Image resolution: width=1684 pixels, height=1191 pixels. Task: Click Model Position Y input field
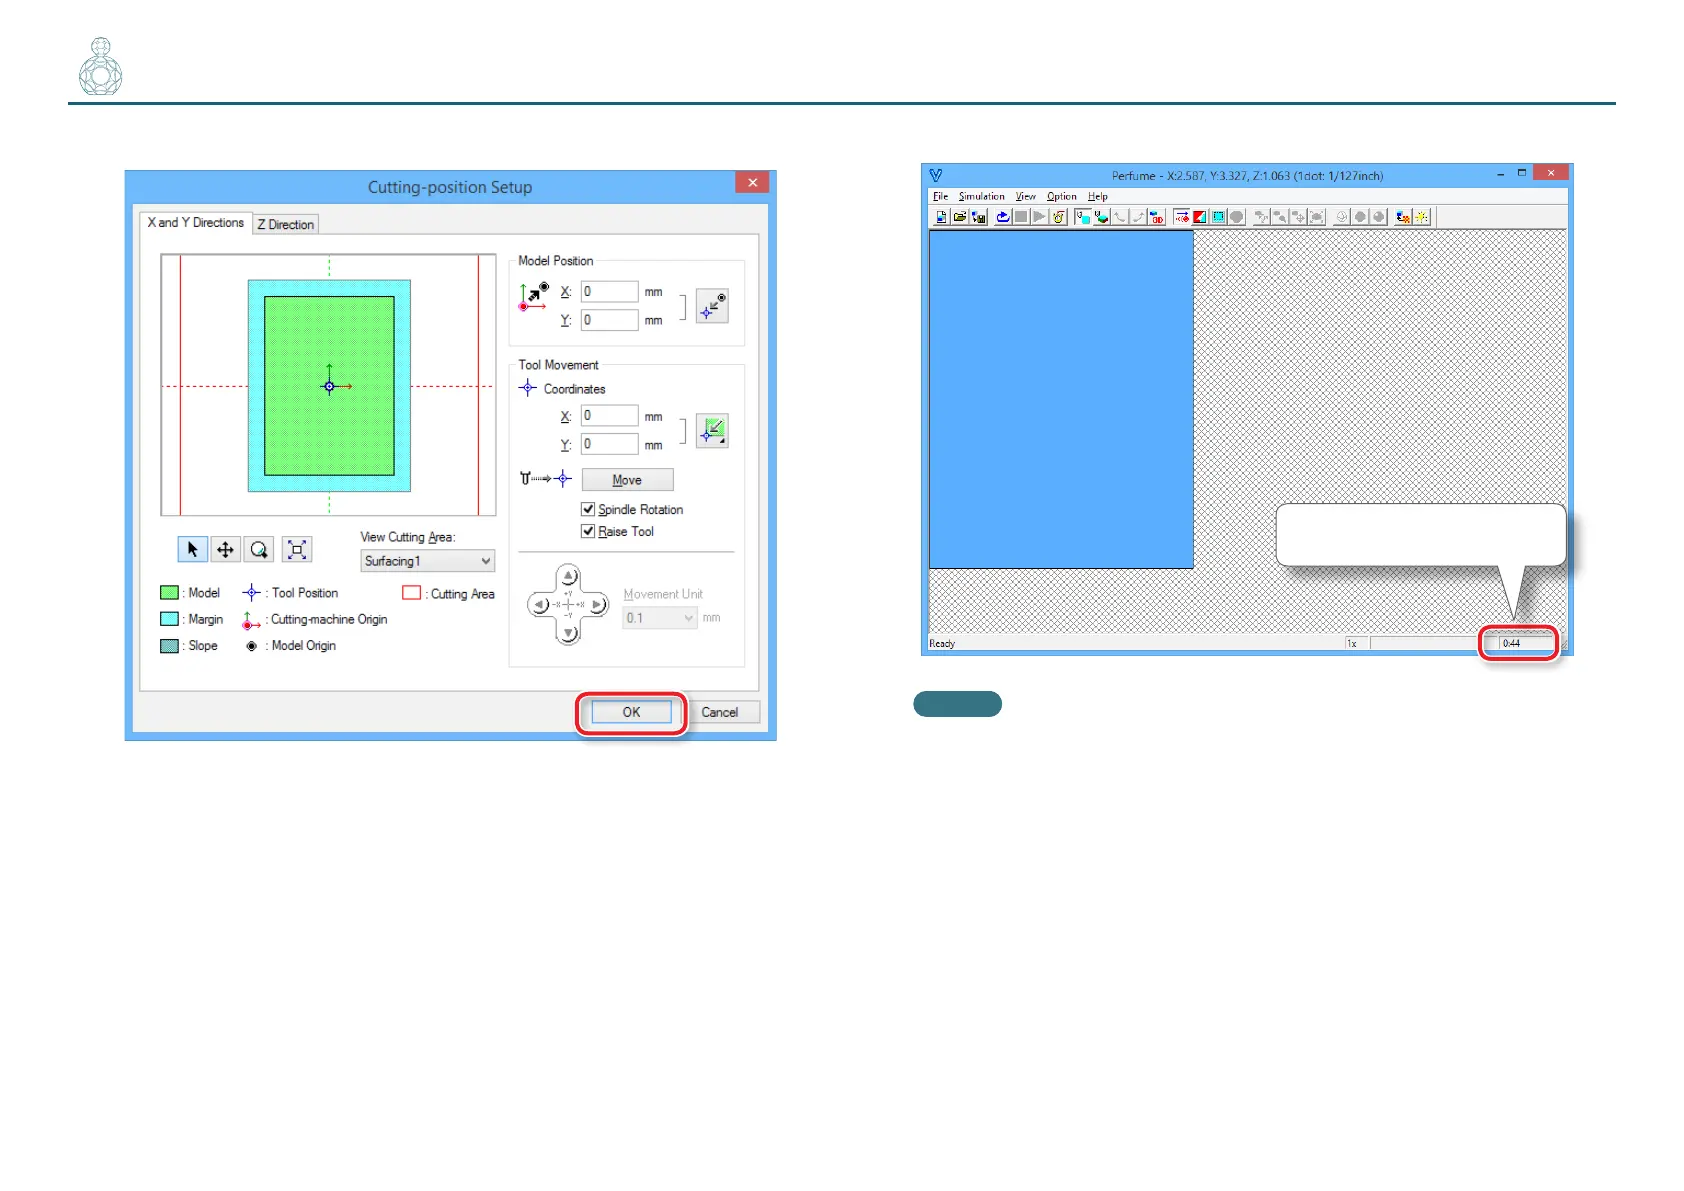click(x=609, y=320)
